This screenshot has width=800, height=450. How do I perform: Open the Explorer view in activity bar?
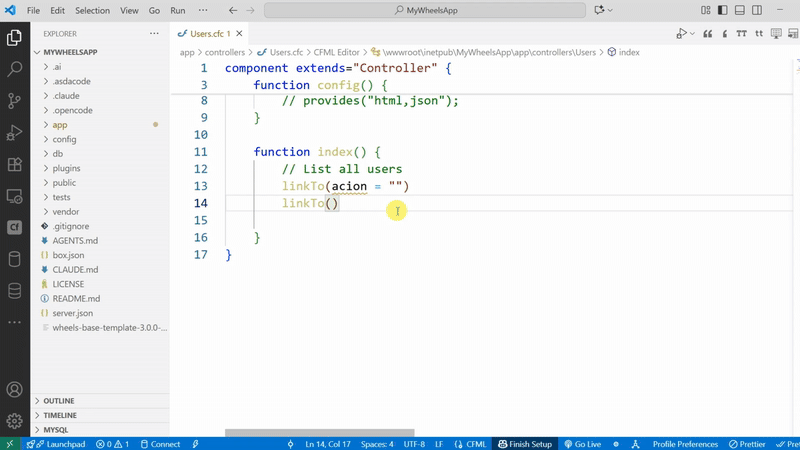coord(14,37)
